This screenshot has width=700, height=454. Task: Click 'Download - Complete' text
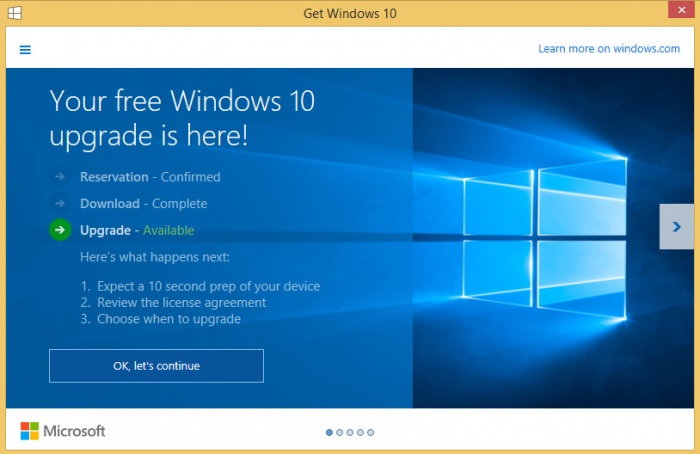(x=144, y=204)
